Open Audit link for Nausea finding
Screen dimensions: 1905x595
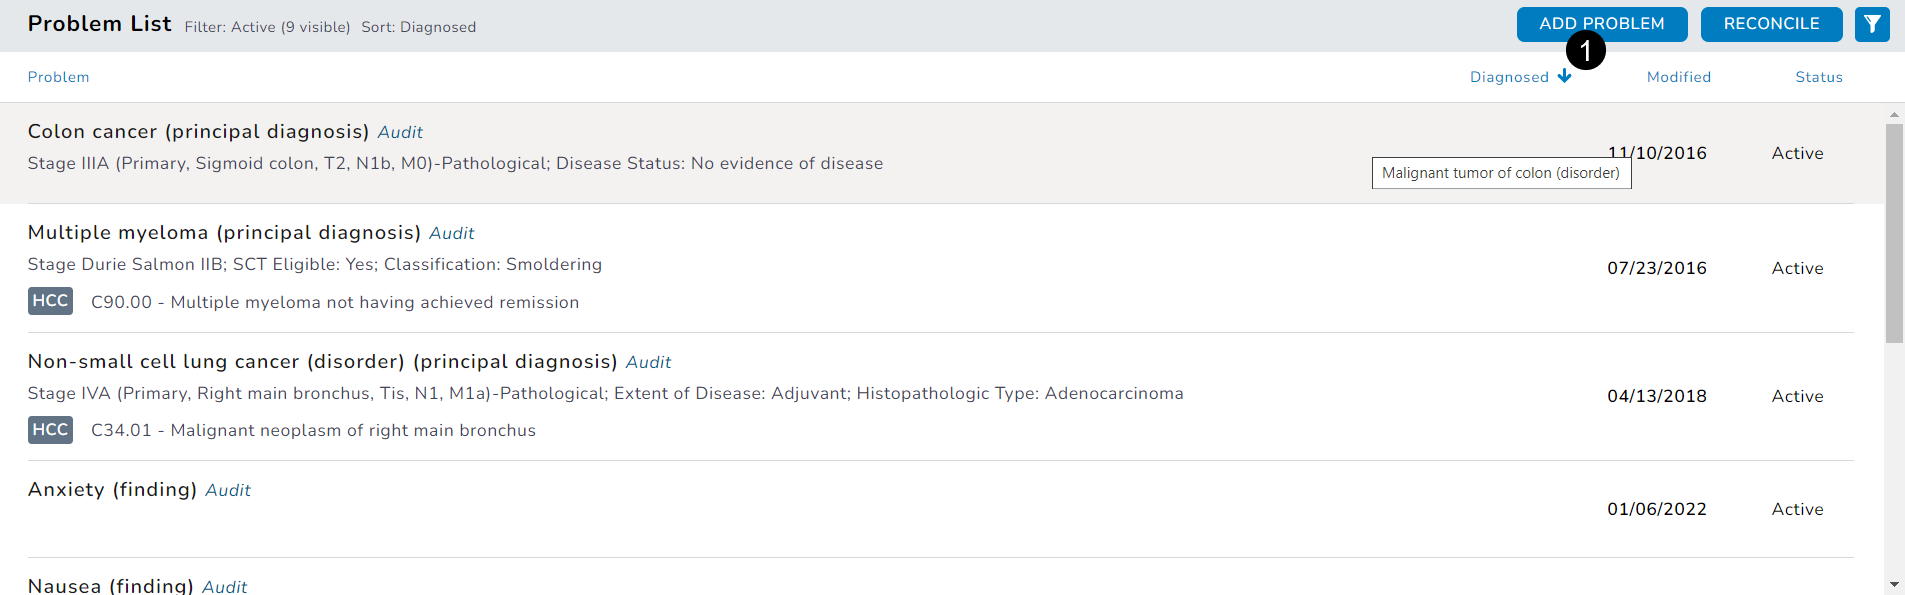click(x=224, y=586)
